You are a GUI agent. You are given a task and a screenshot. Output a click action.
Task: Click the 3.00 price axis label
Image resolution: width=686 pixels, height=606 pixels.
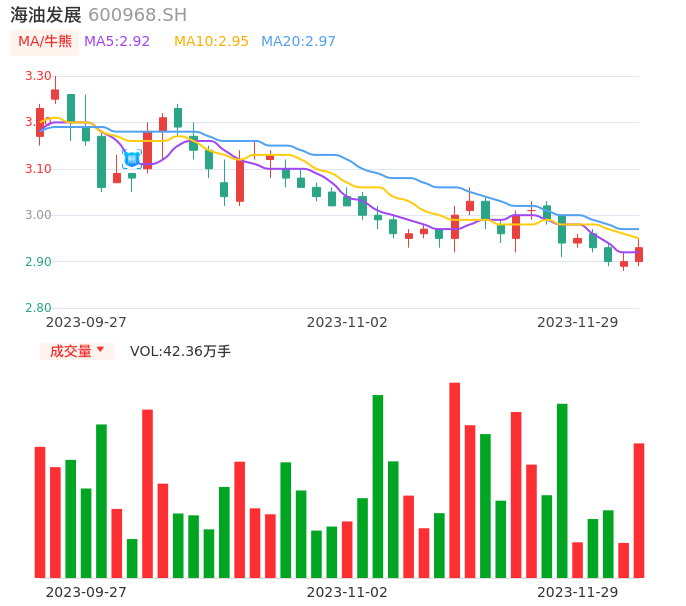38,215
